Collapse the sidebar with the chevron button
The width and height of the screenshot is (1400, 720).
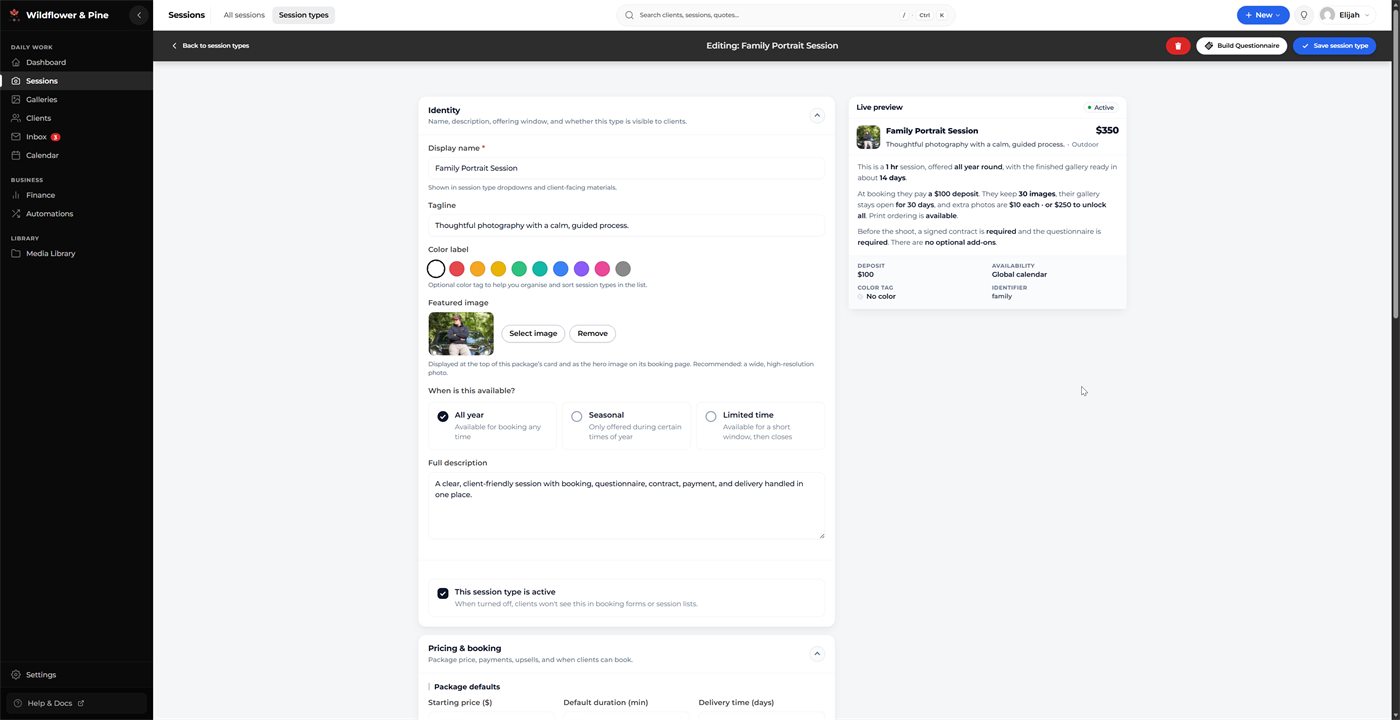(139, 15)
